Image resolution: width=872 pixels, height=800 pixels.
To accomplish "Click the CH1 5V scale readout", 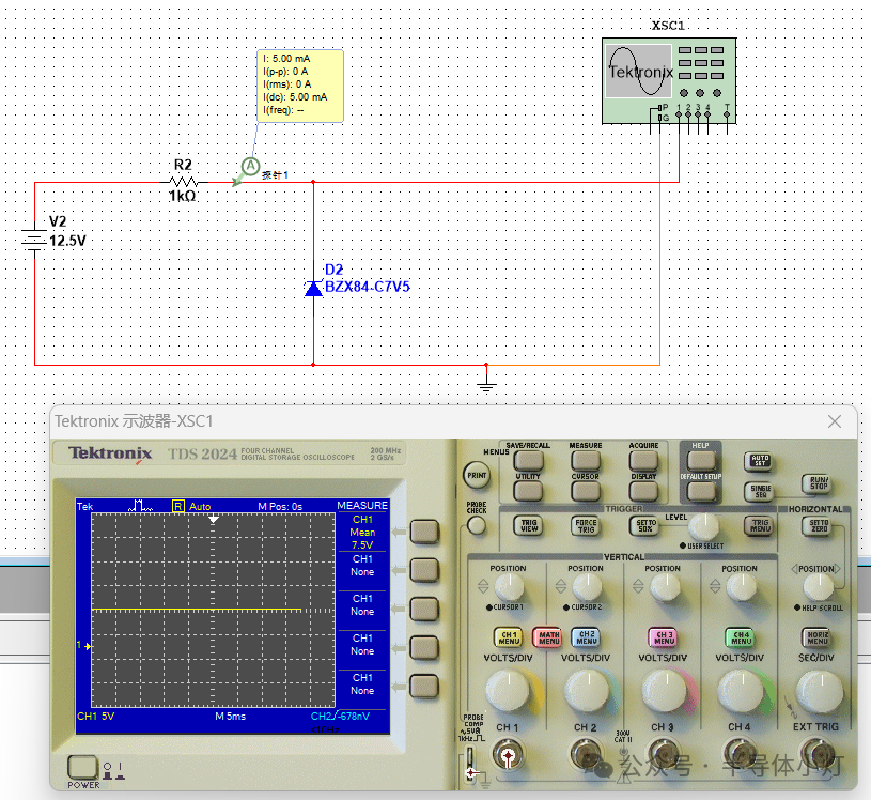I will (x=95, y=716).
